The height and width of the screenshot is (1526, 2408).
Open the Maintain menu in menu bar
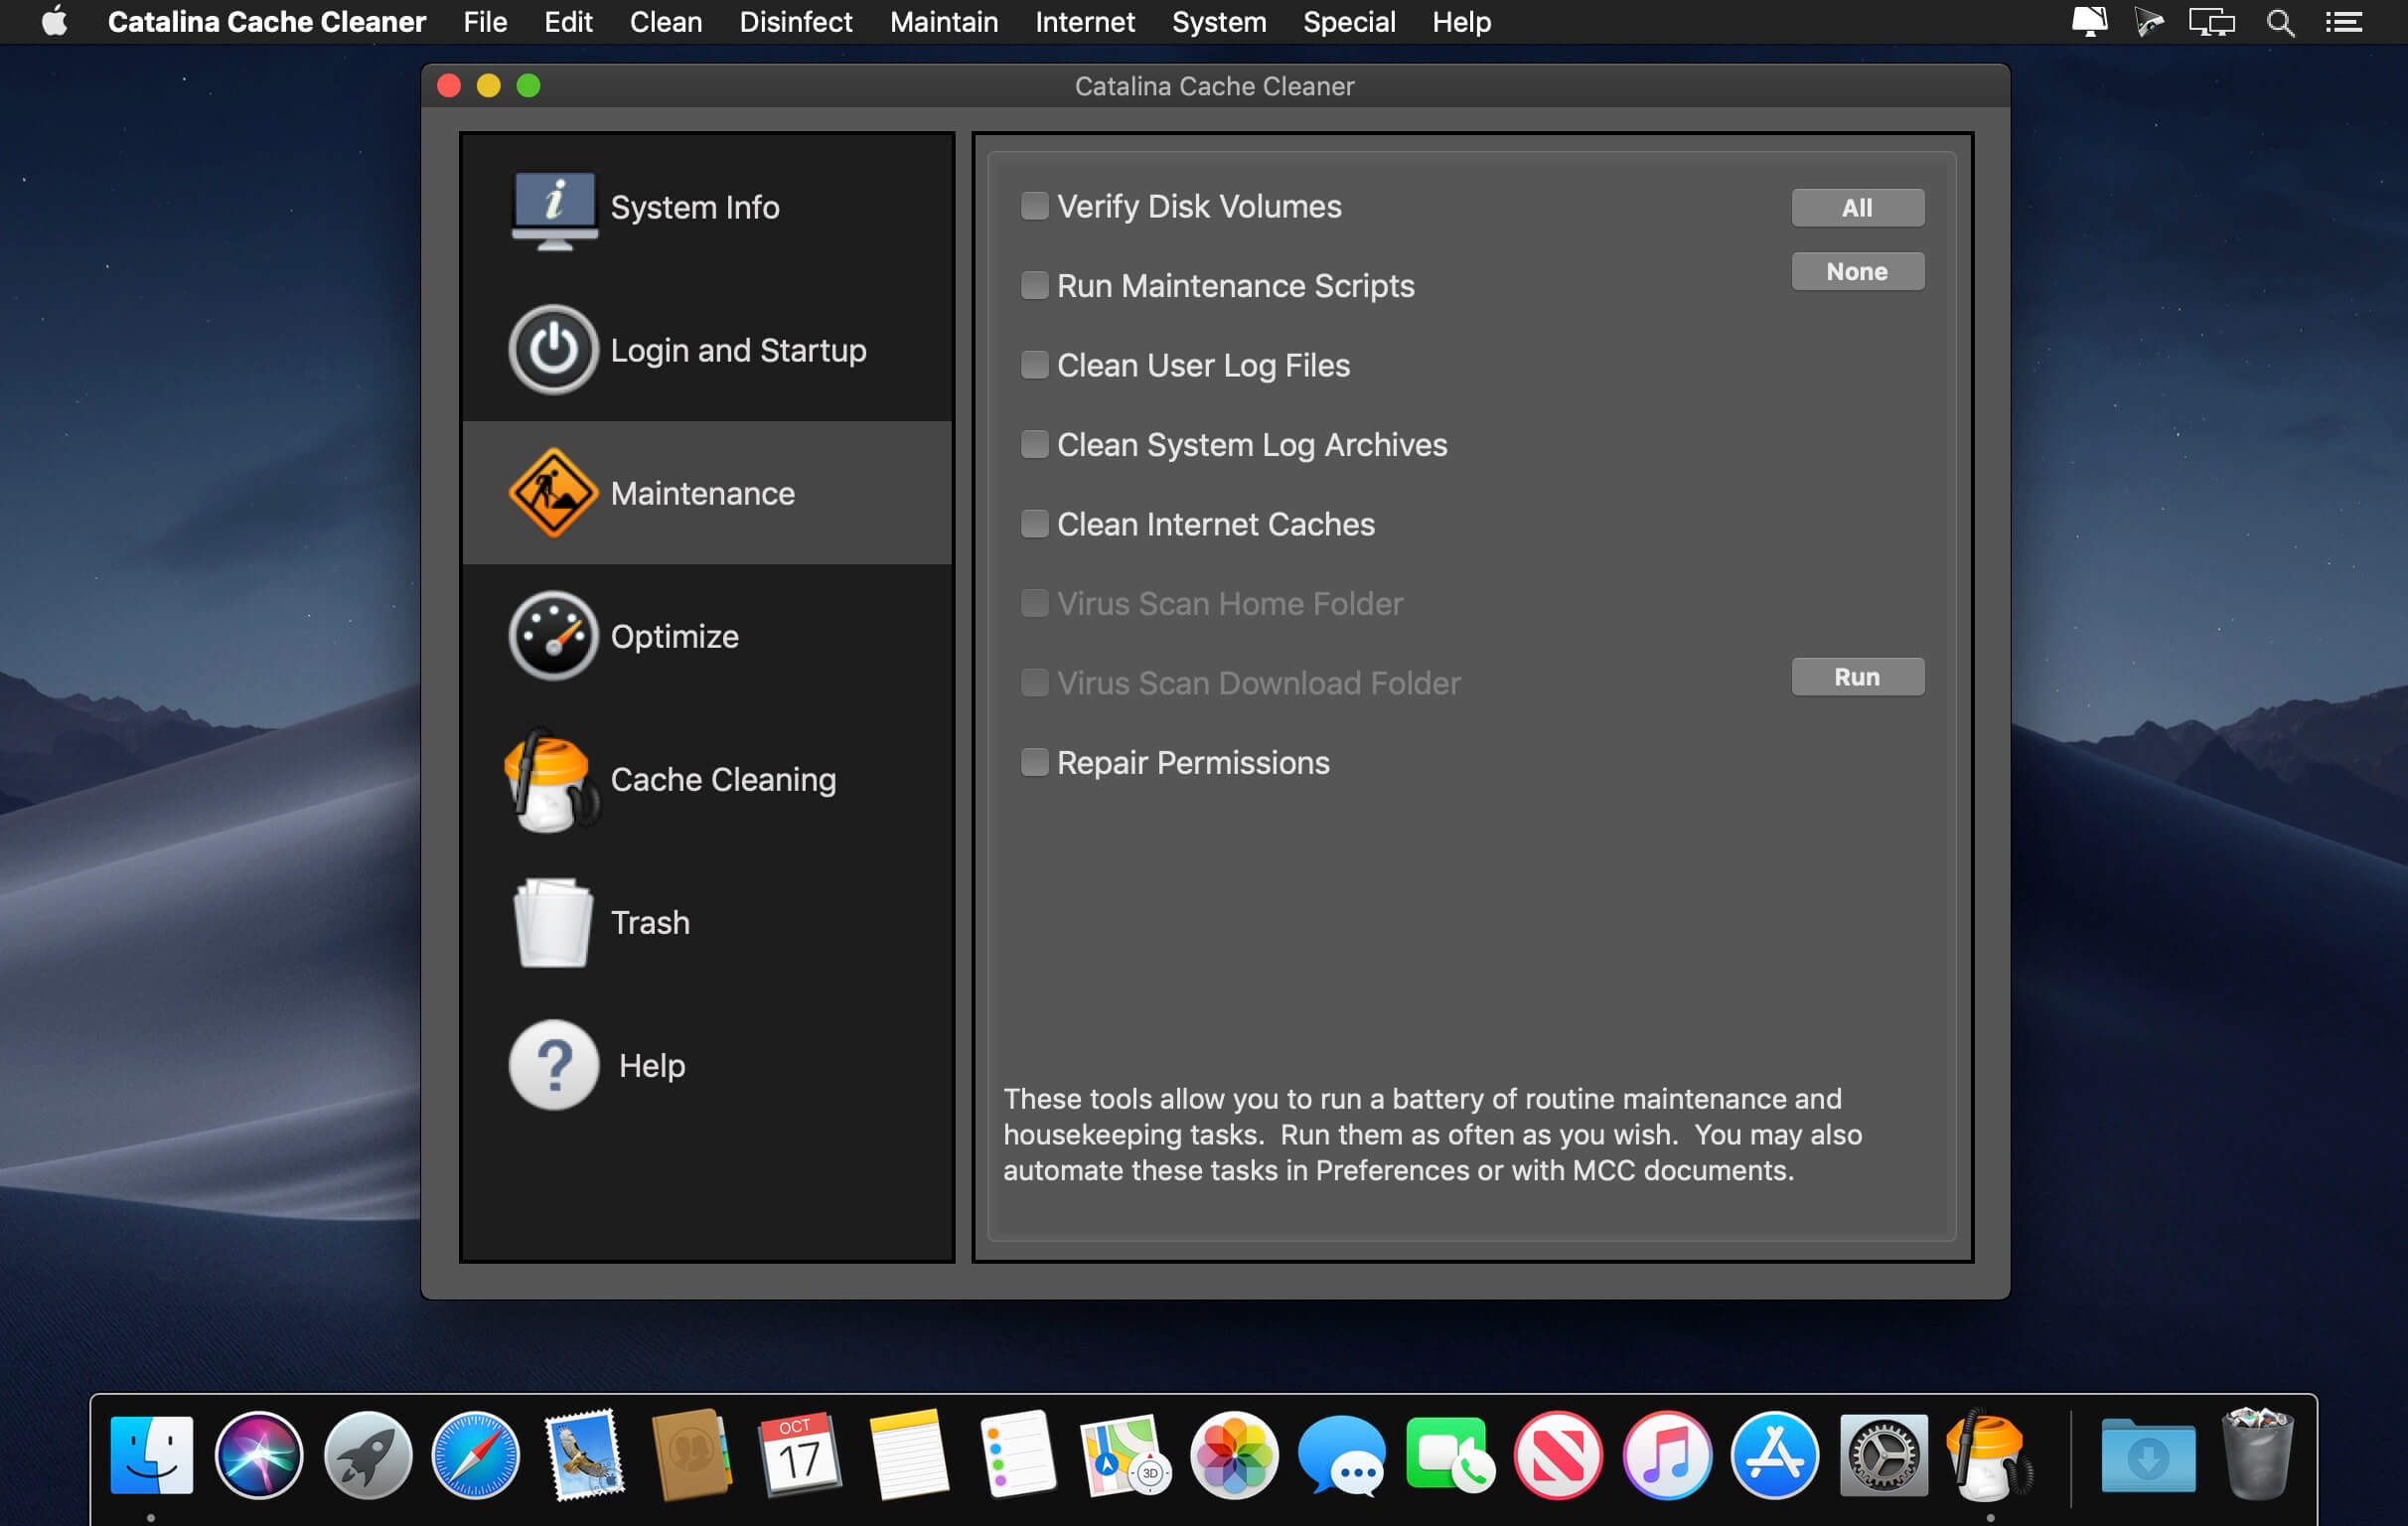tap(943, 22)
